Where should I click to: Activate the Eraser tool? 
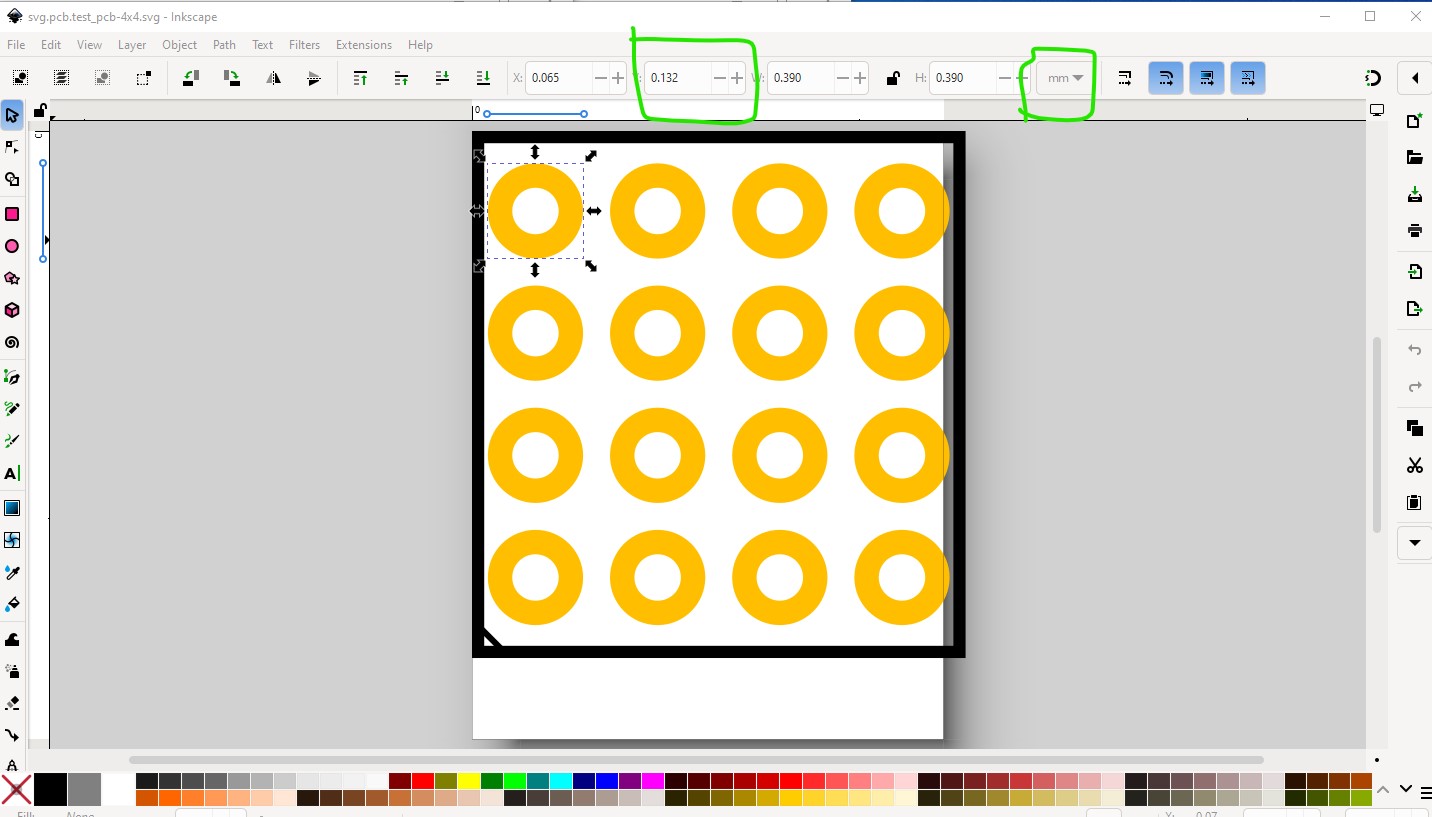(x=12, y=703)
